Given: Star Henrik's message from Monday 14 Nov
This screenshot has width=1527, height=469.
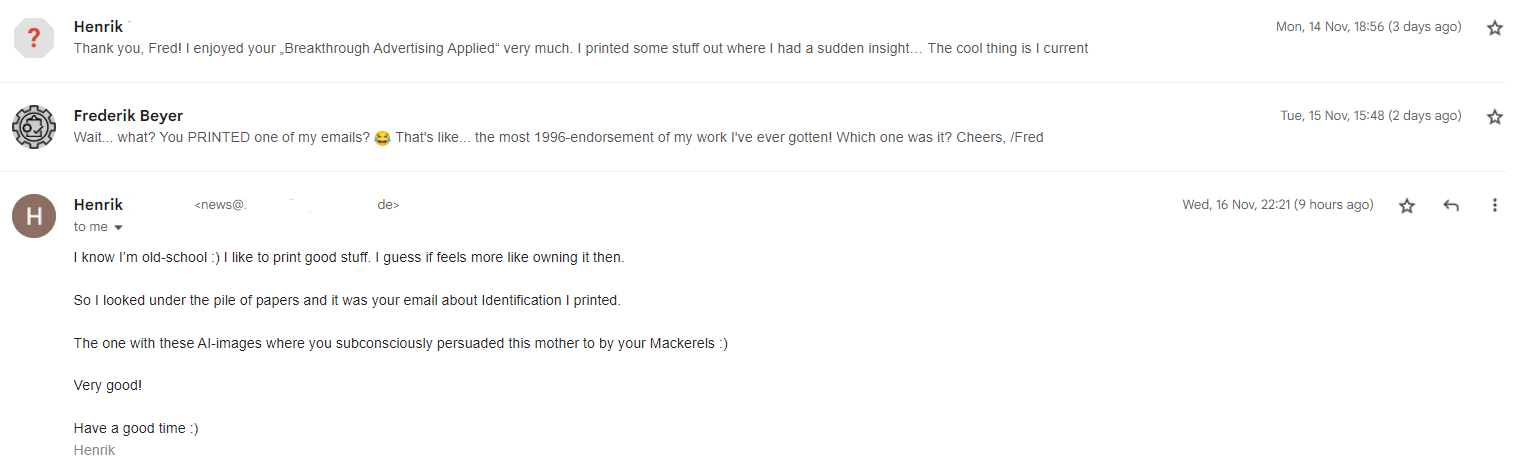Looking at the screenshot, I should pyautogui.click(x=1494, y=28).
